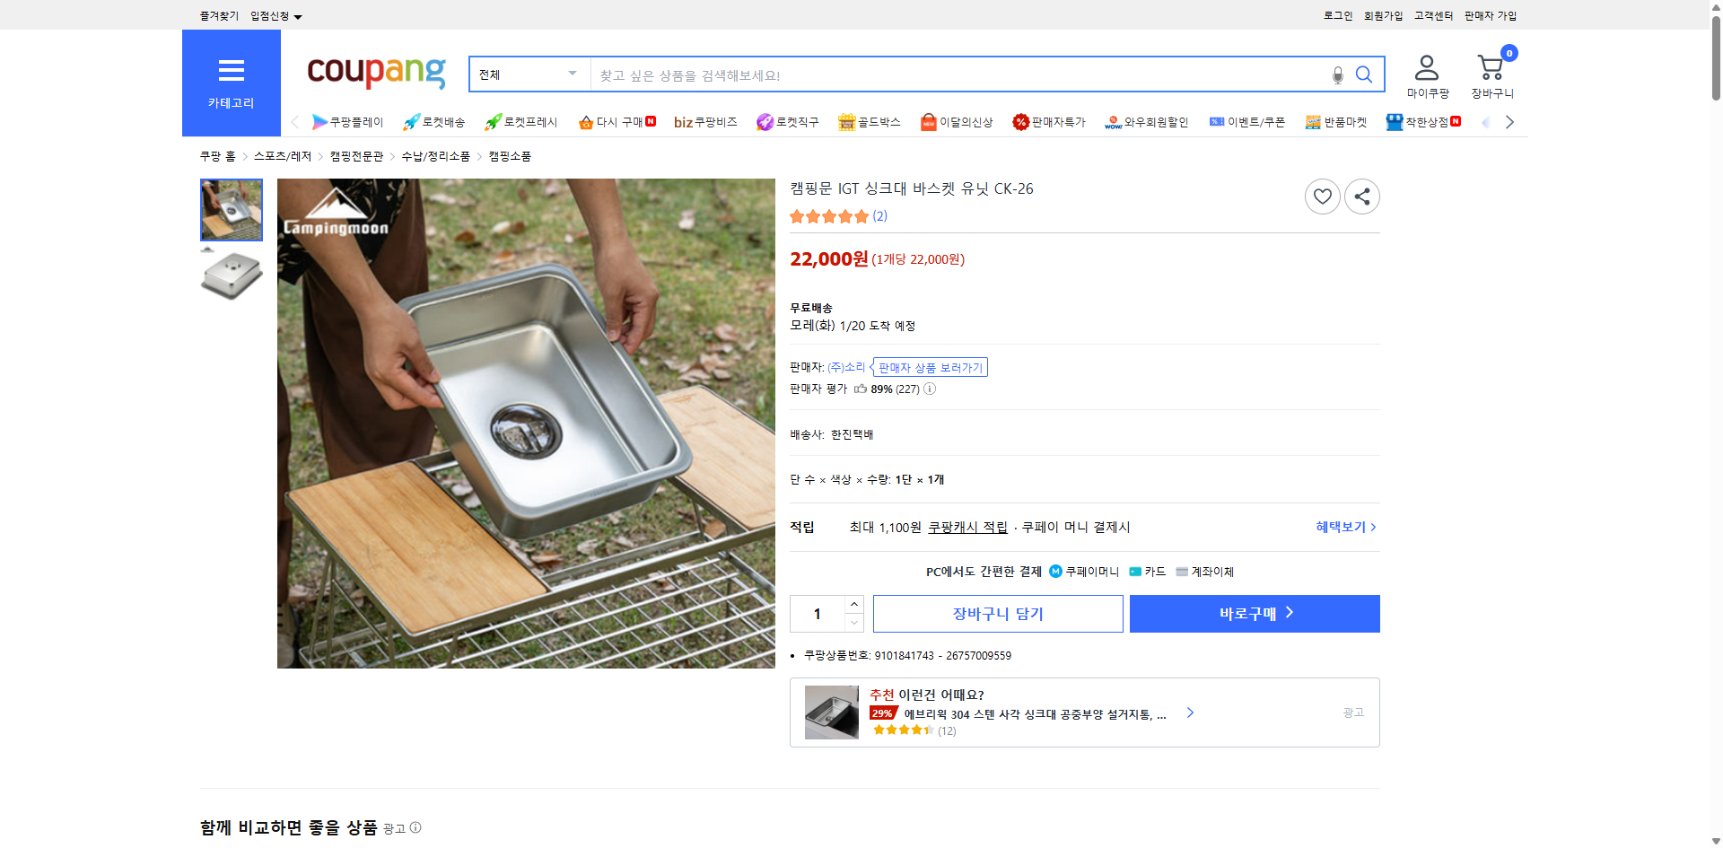Select the 골드박스 gift box icon
1723x848 pixels.
[x=848, y=121]
